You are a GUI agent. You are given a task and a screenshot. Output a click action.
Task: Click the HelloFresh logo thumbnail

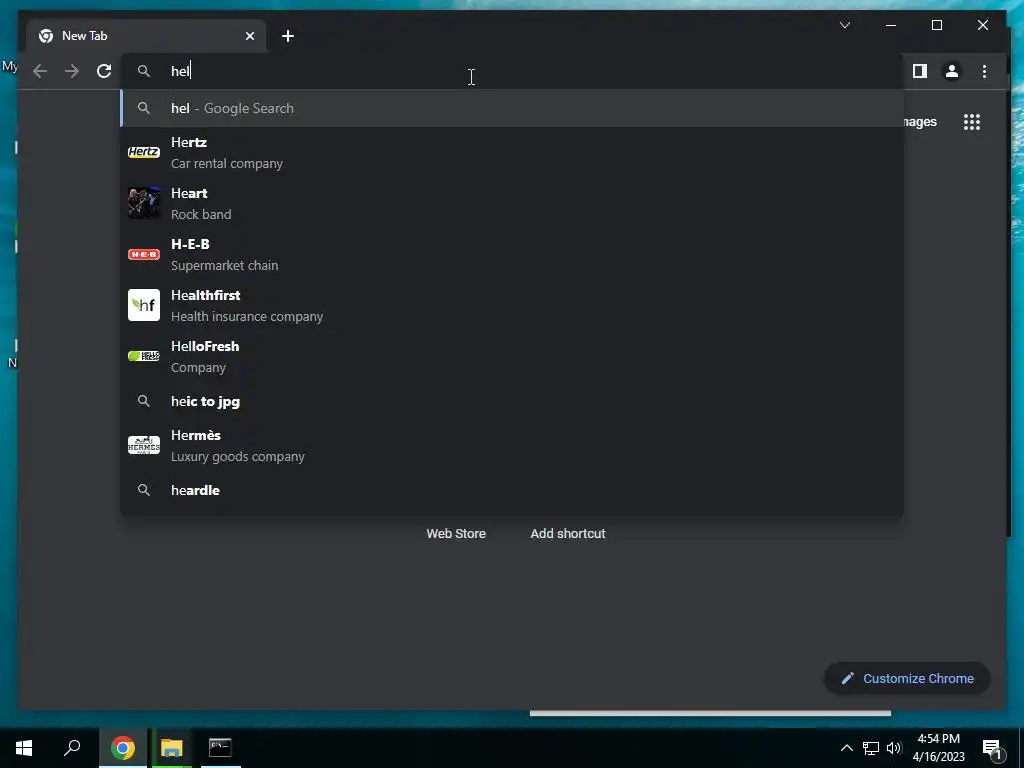[x=144, y=356]
